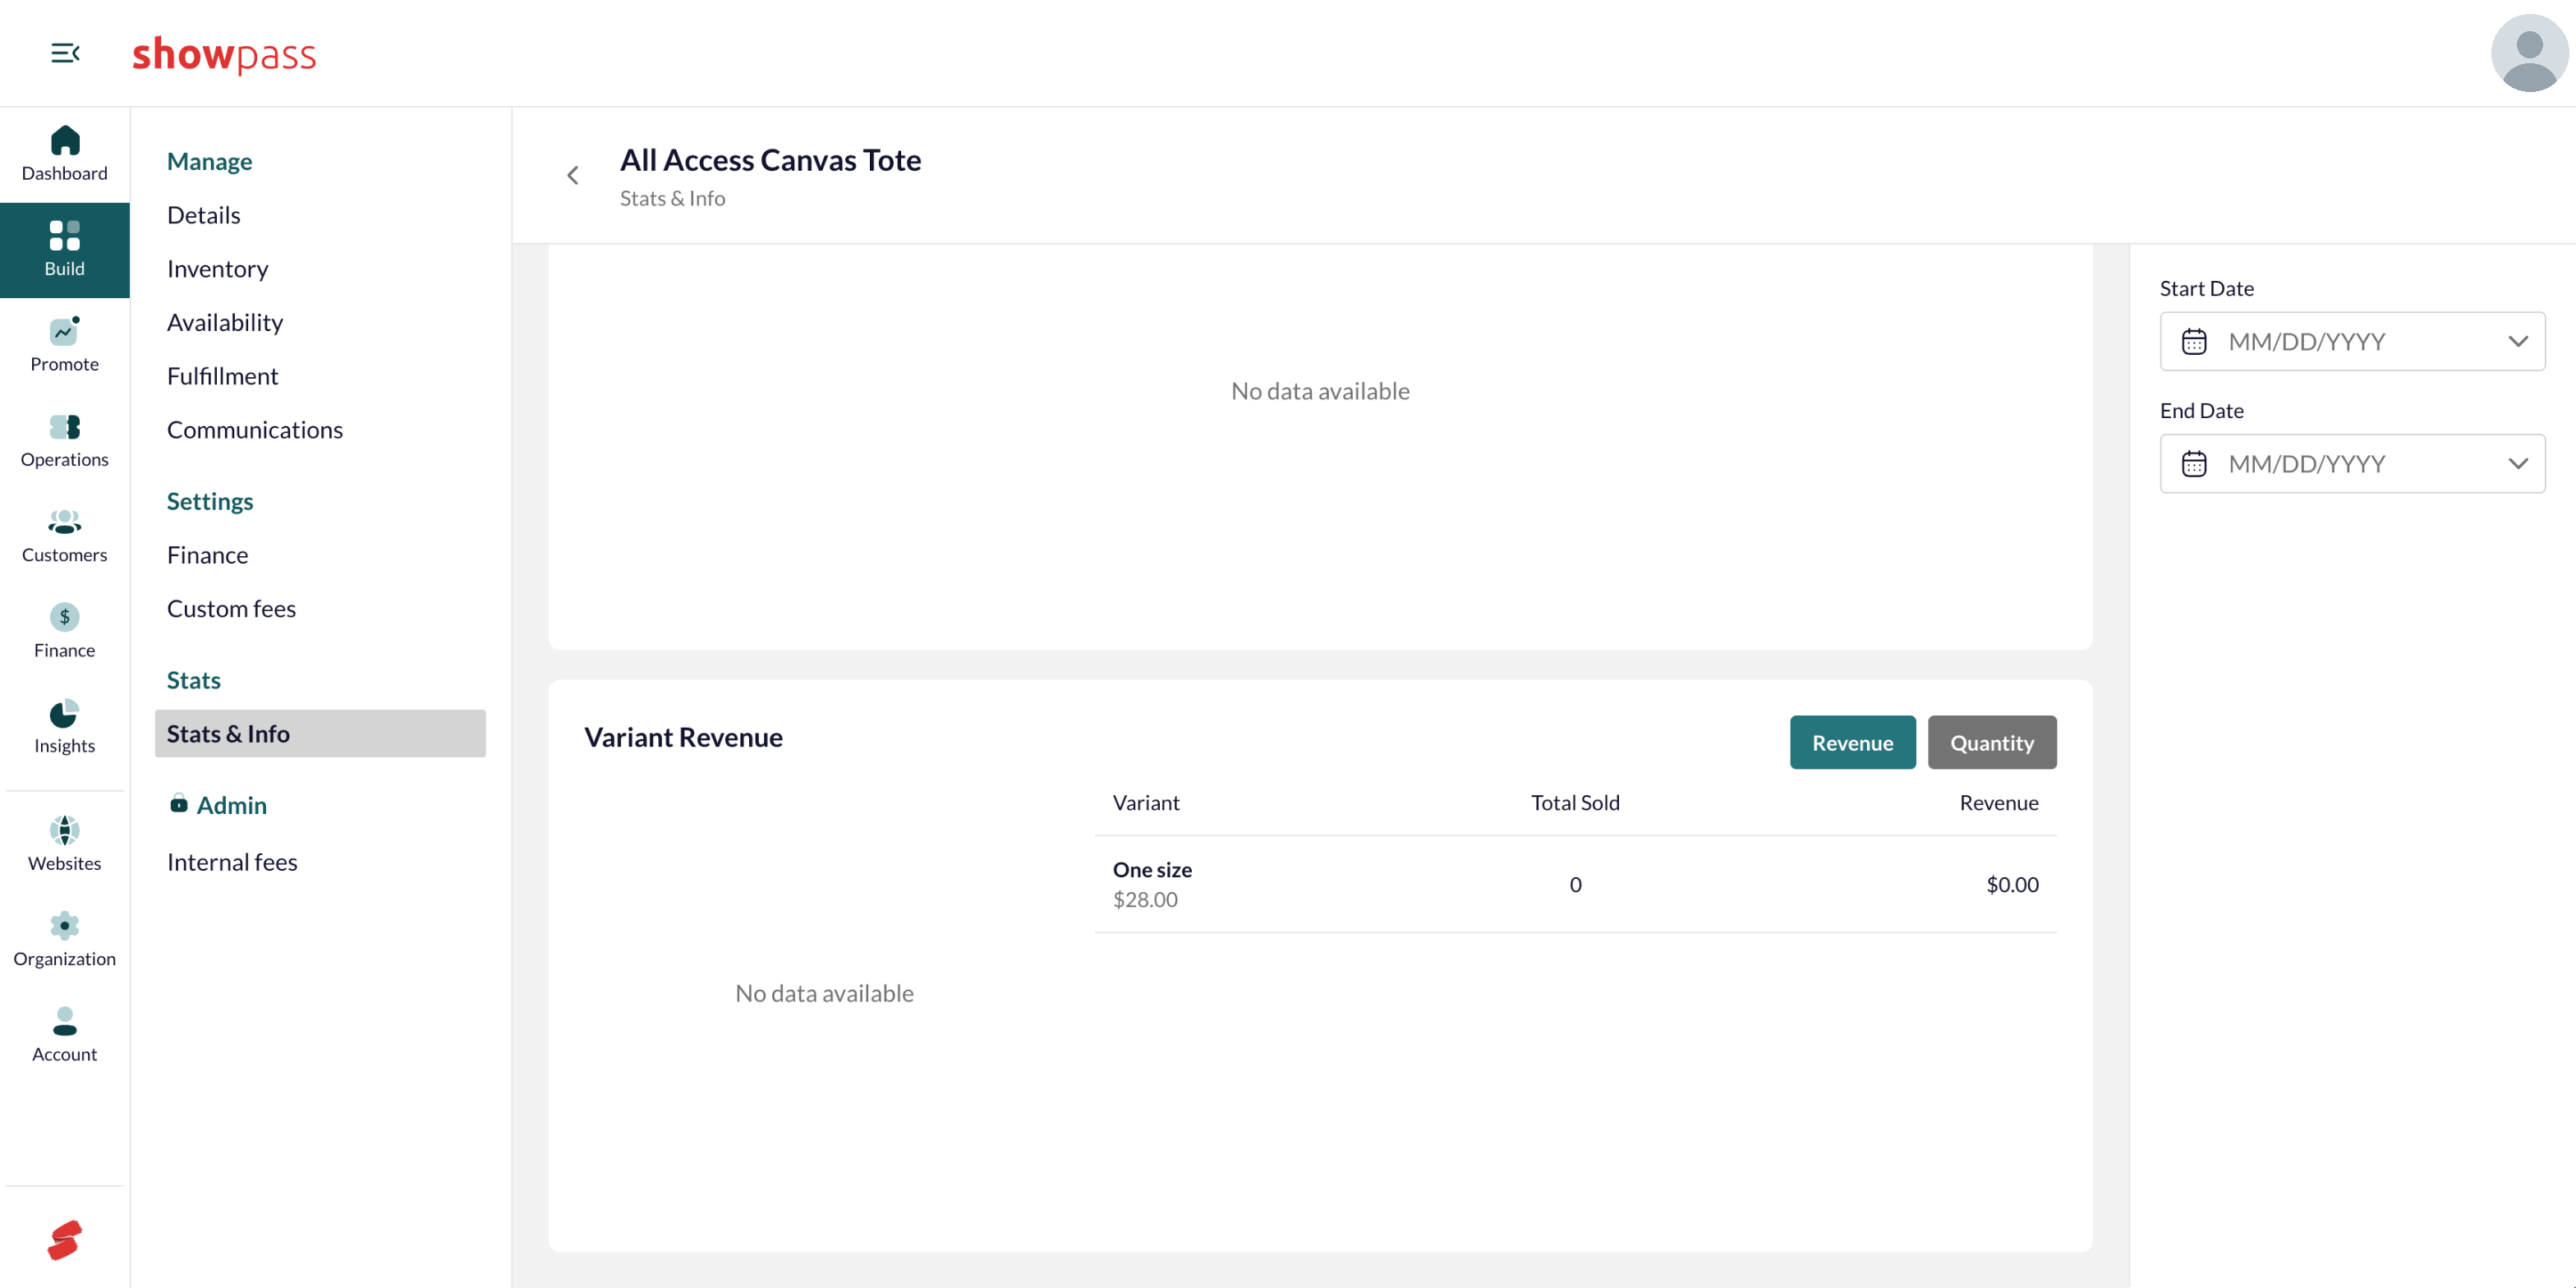Open the Websites section
This screenshot has width=2576, height=1288.
click(x=65, y=844)
